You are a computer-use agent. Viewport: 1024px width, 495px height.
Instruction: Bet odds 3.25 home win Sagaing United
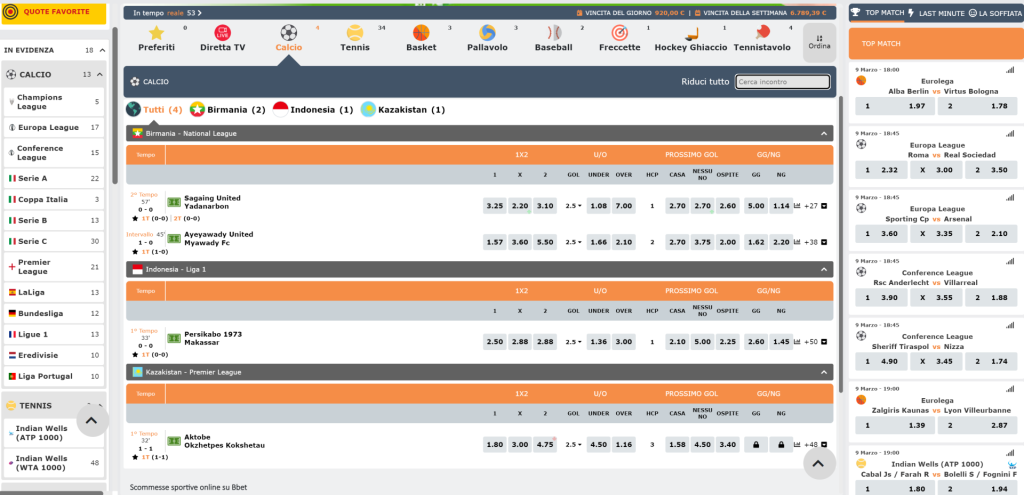tap(495, 206)
